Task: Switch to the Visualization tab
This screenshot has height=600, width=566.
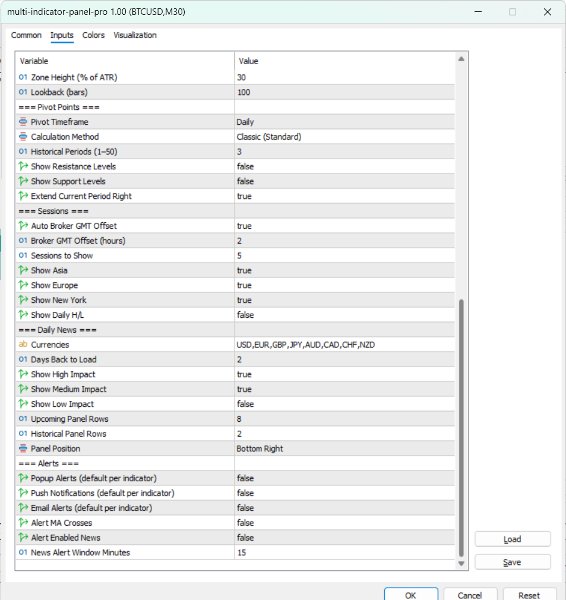Action: (135, 35)
